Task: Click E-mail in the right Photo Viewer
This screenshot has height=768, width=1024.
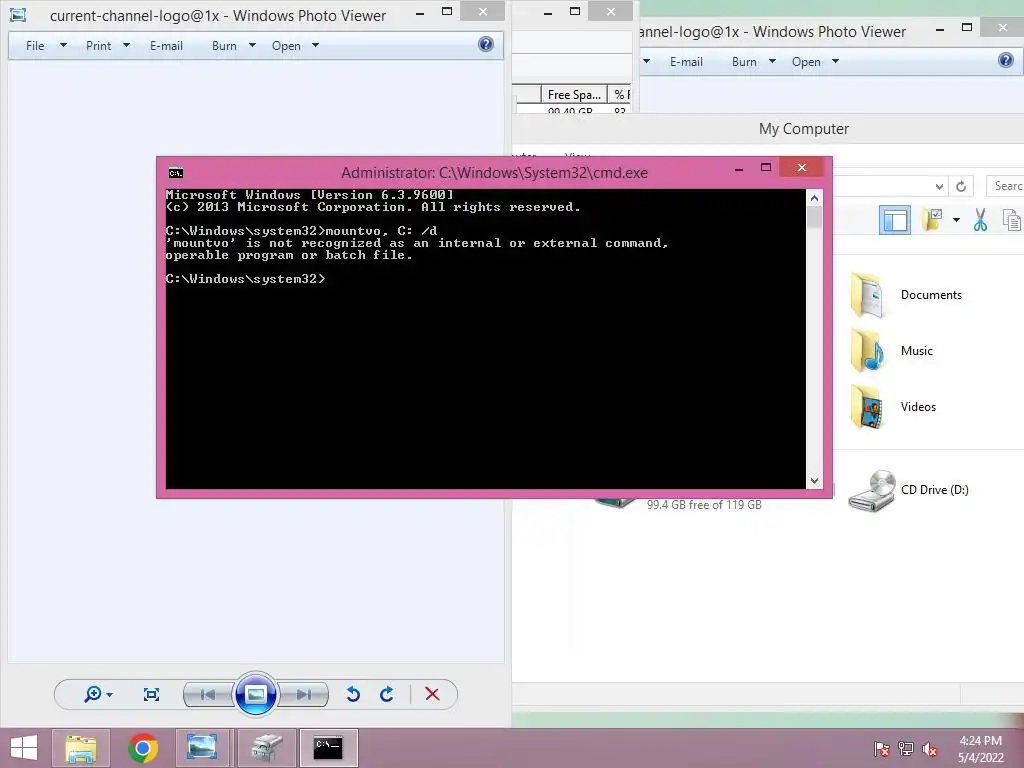Action: (x=686, y=61)
